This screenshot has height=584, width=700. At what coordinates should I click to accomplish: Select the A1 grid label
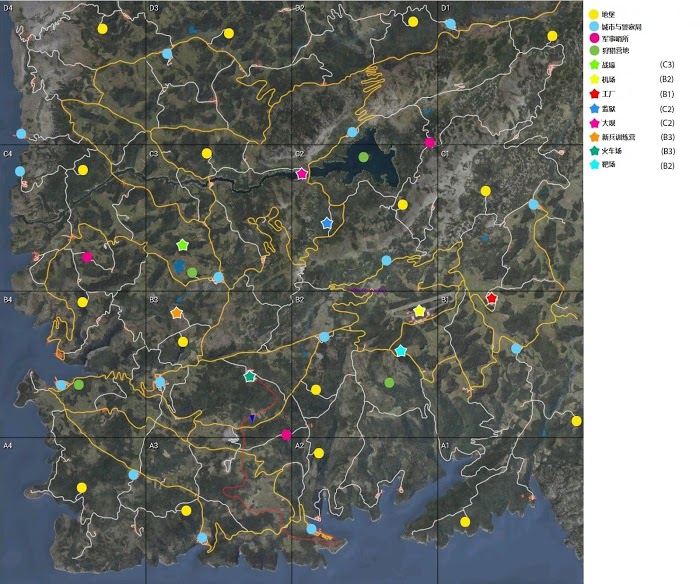(x=447, y=445)
